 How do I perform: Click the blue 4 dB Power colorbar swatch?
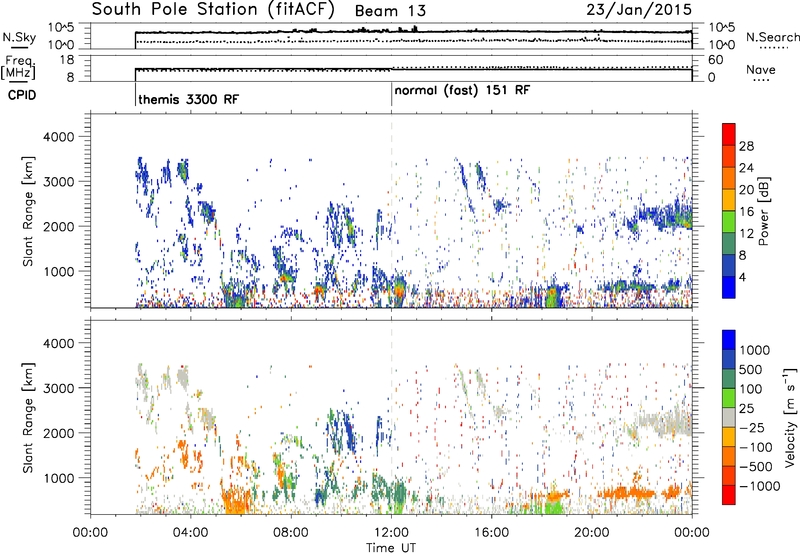(x=729, y=287)
